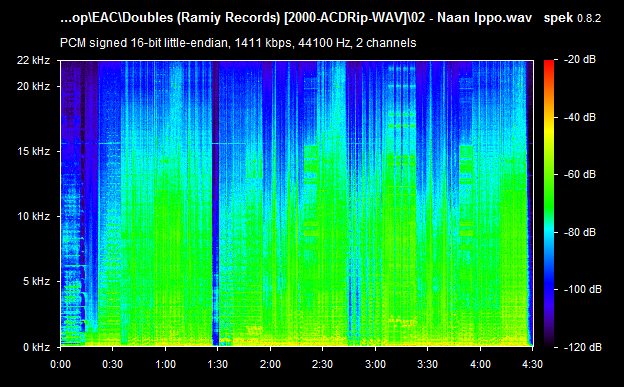Click the -120 dB legend label
The width and height of the screenshot is (624, 387).
[583, 347]
